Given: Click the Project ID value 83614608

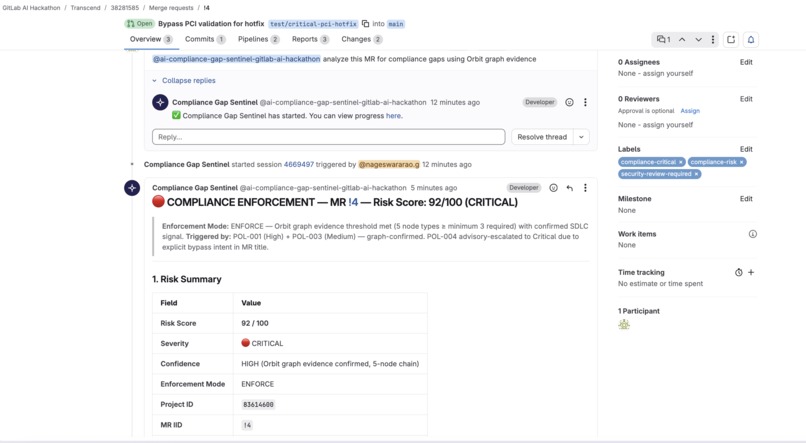Looking at the screenshot, I should pos(258,404).
